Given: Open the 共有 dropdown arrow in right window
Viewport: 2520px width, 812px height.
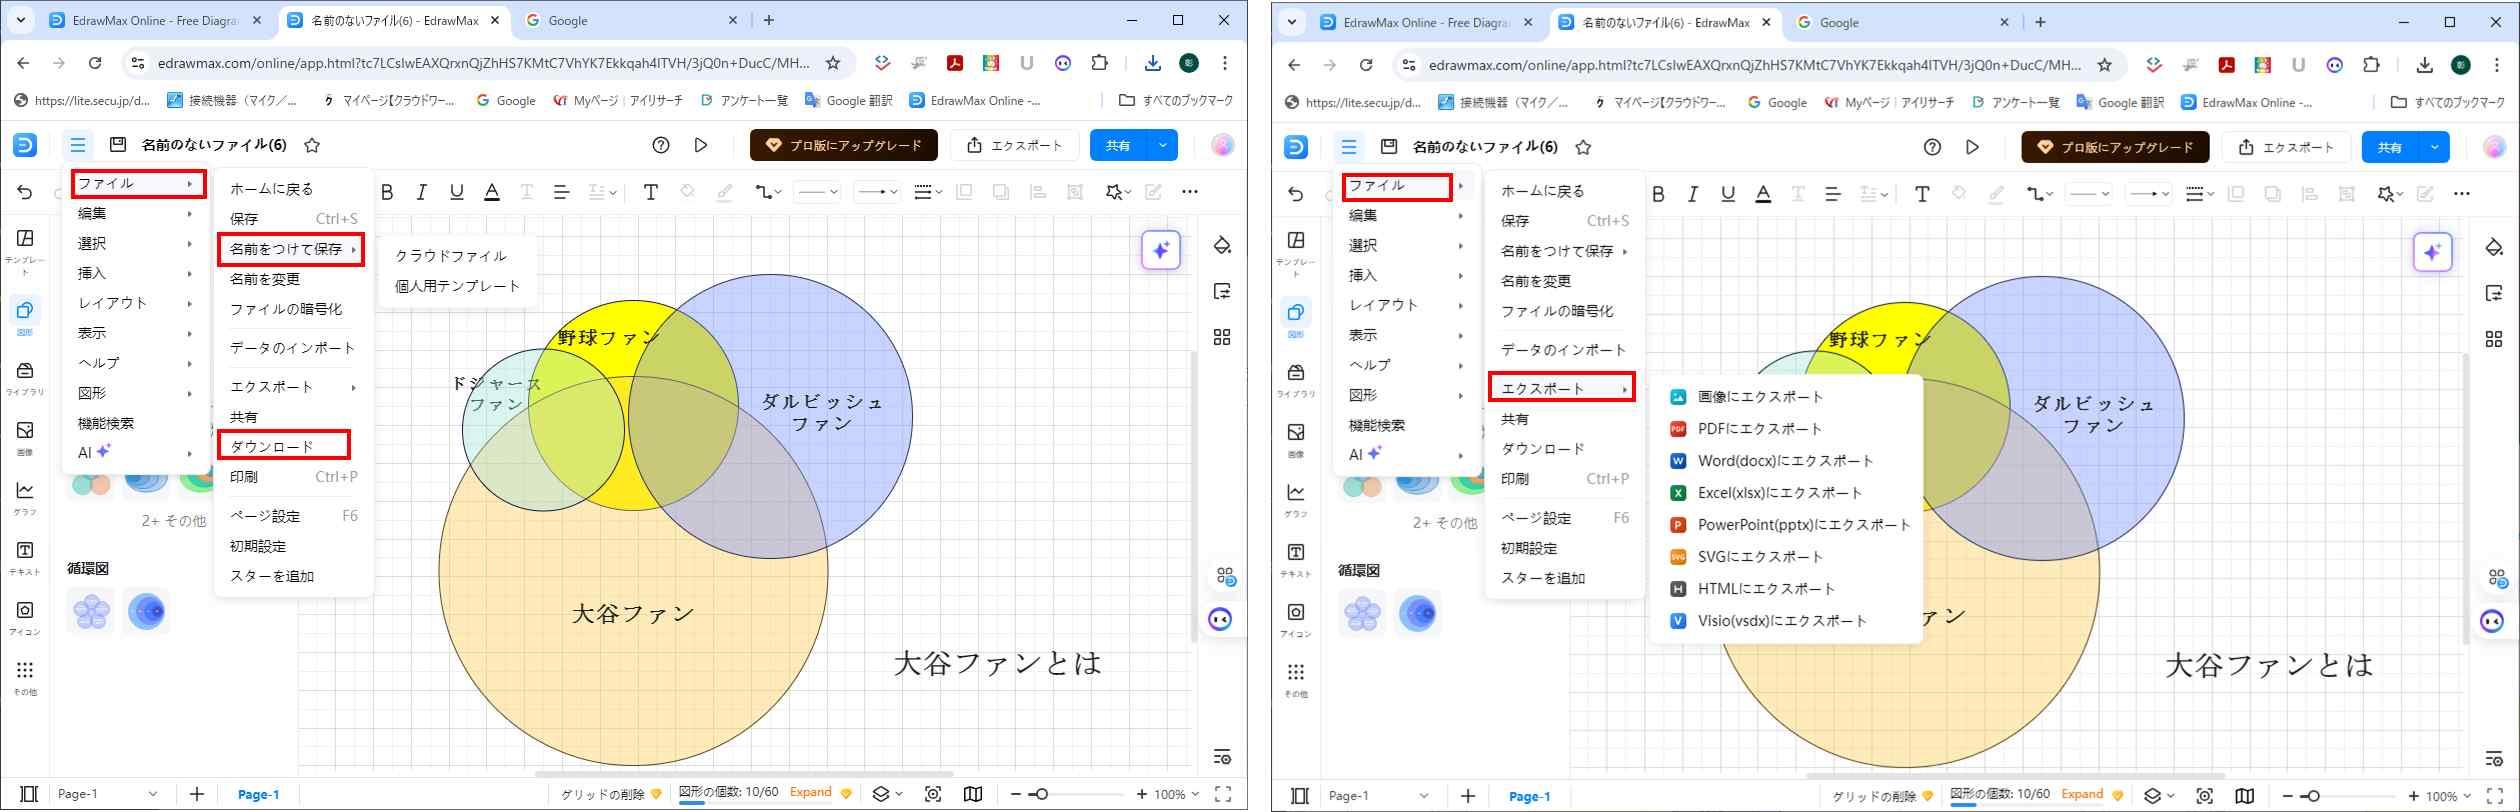Looking at the screenshot, I should [x=2434, y=147].
